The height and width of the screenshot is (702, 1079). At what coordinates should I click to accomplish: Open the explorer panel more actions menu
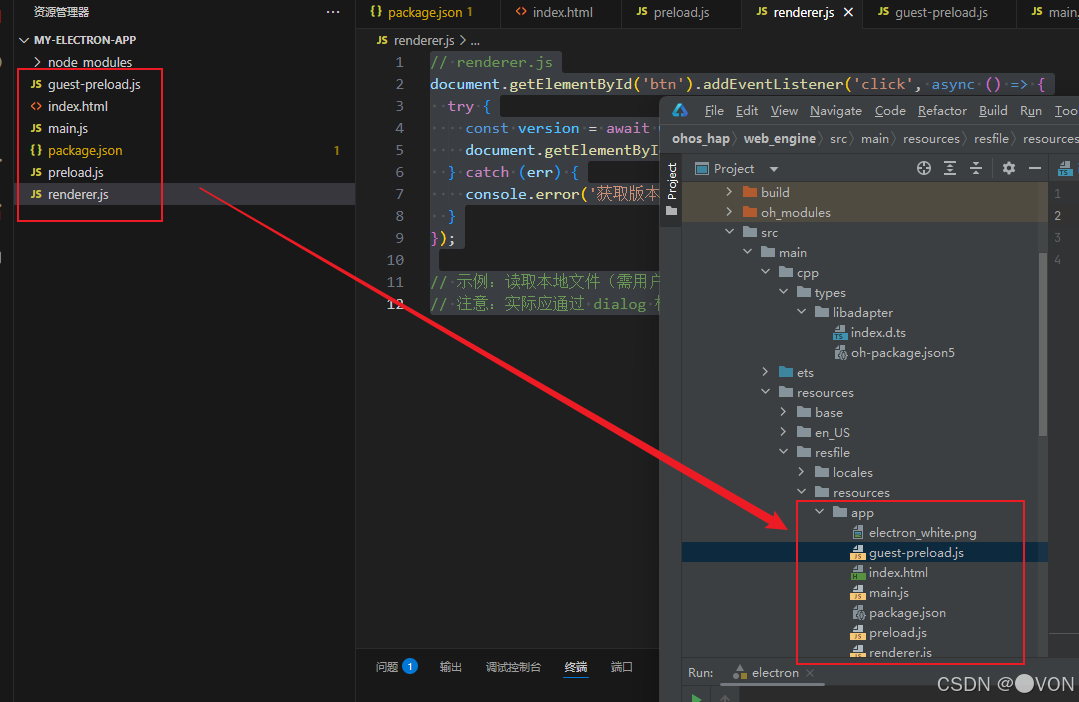pos(333,12)
